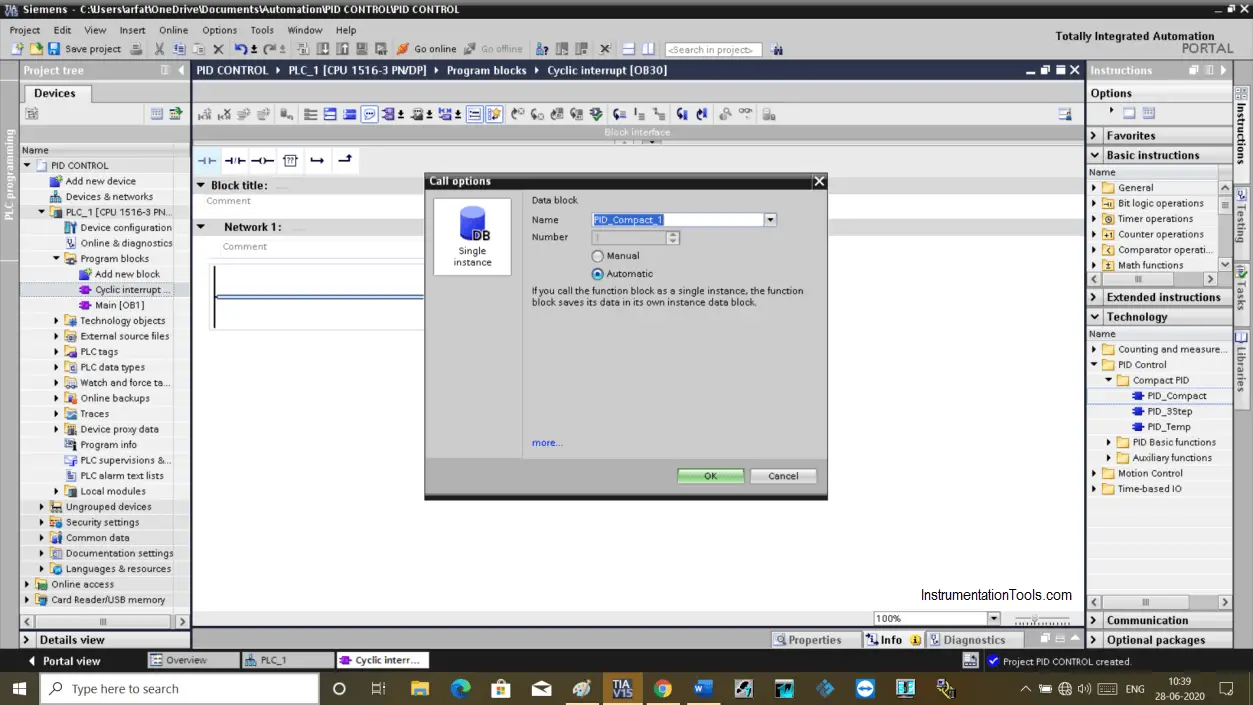
Task: Open the Info tab
Action: tap(892, 640)
